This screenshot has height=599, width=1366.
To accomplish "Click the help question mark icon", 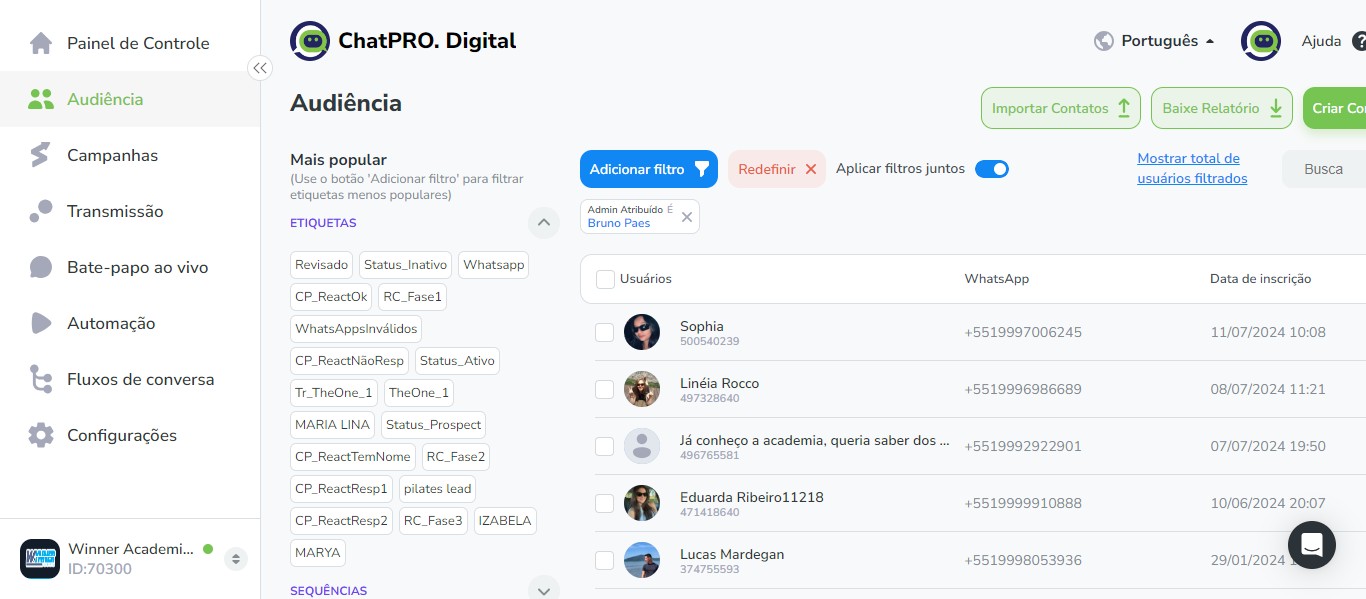I will (x=1359, y=42).
